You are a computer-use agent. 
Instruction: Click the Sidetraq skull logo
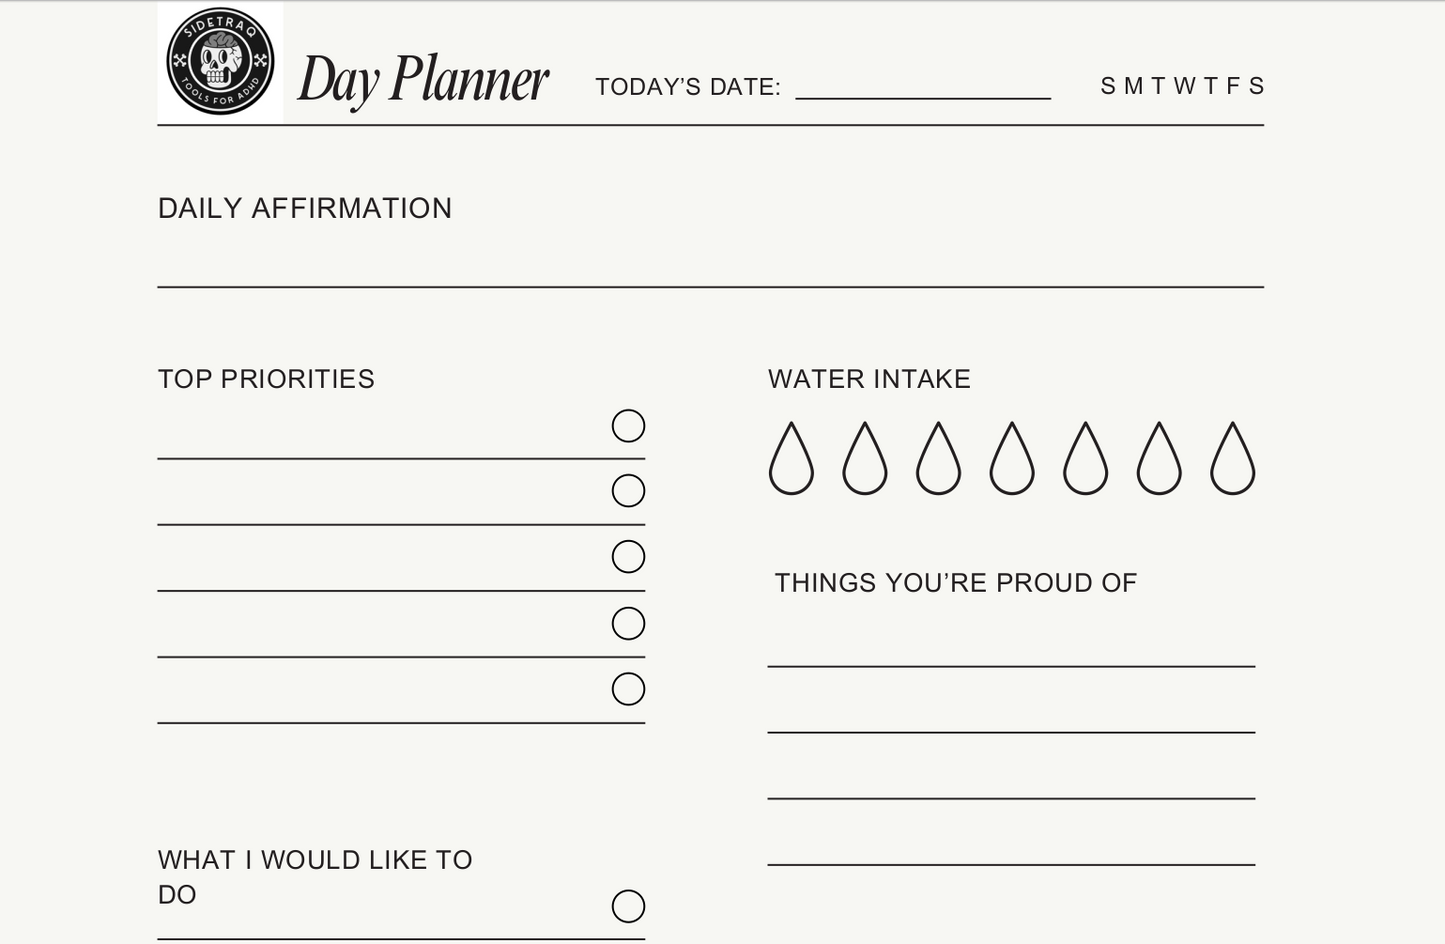220,62
